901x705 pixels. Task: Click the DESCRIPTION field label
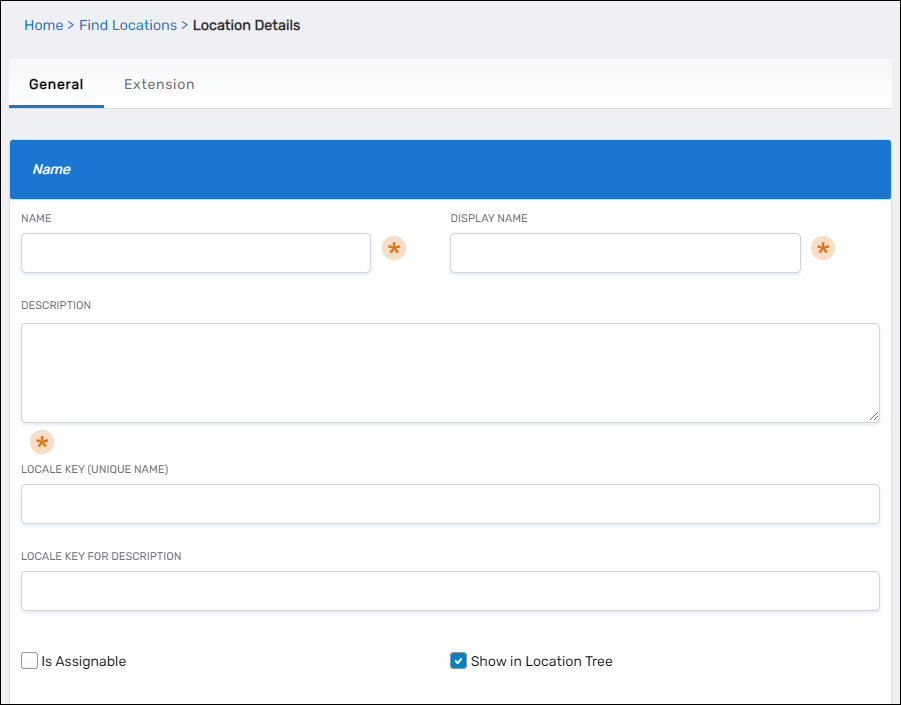point(56,305)
